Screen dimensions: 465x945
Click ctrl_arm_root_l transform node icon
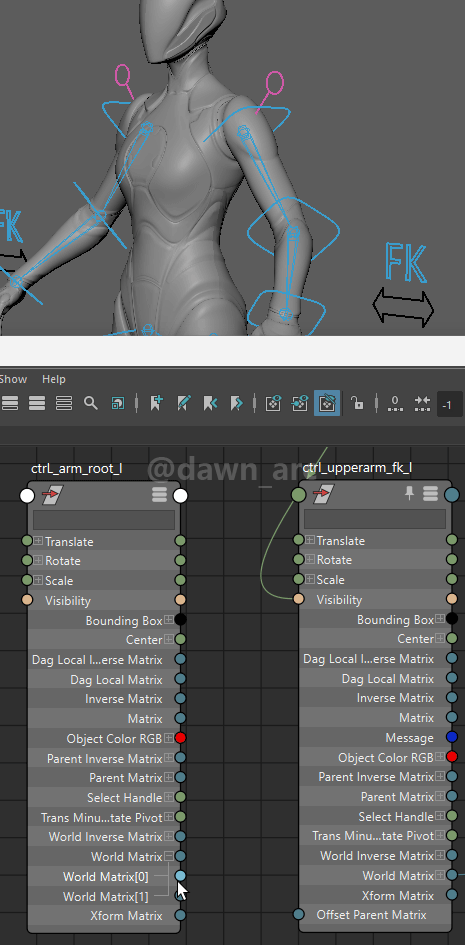[x=52, y=495]
